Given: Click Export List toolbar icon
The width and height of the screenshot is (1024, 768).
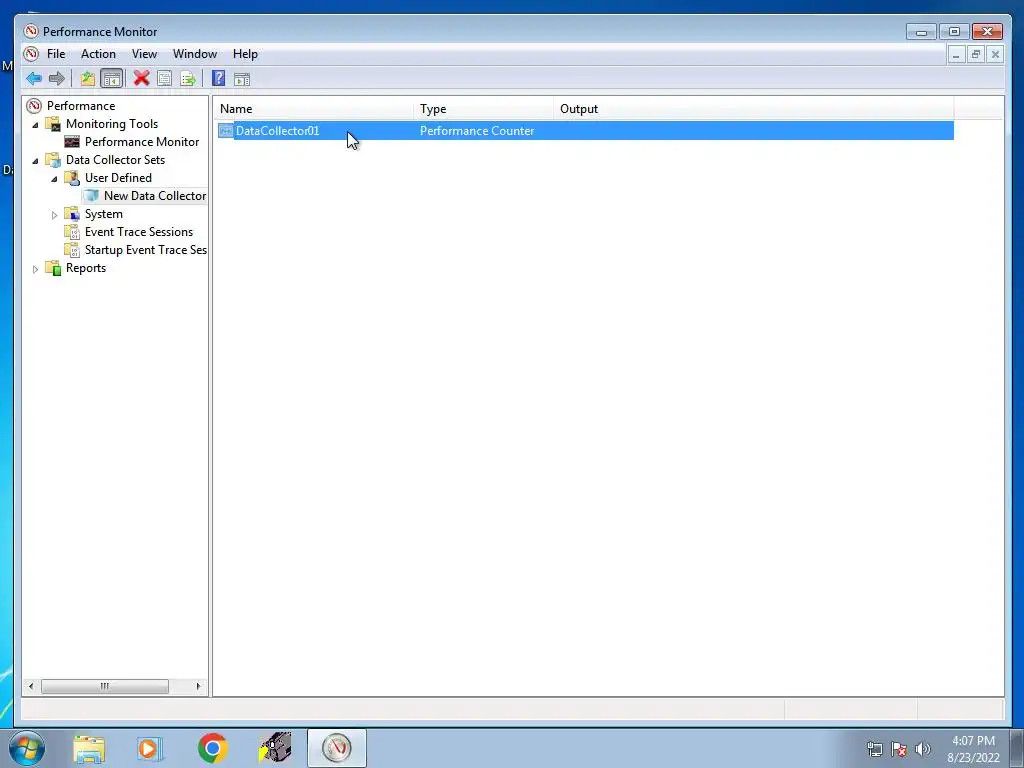Looking at the screenshot, I should tap(188, 79).
